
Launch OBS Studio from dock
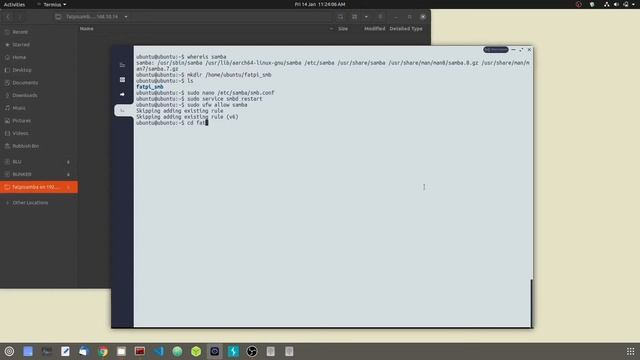click(252, 351)
